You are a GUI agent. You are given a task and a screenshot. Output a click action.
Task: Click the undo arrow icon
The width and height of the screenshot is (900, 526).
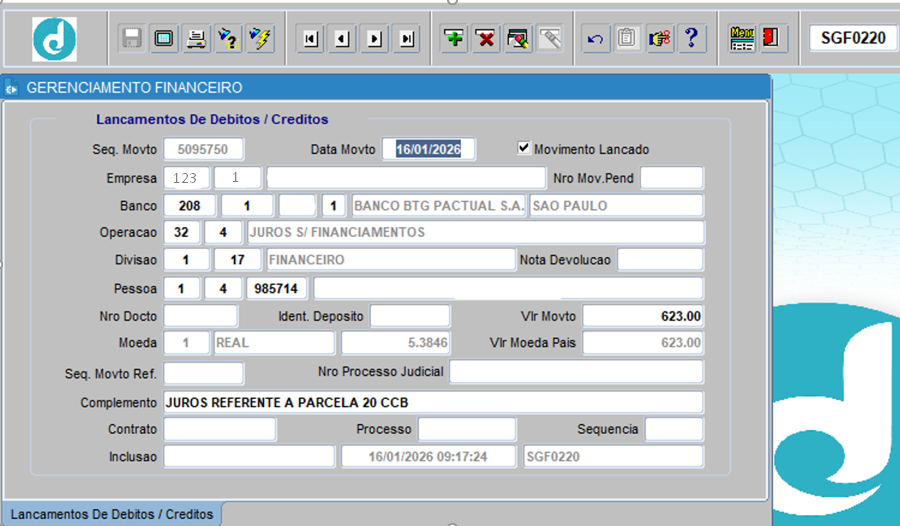click(596, 39)
